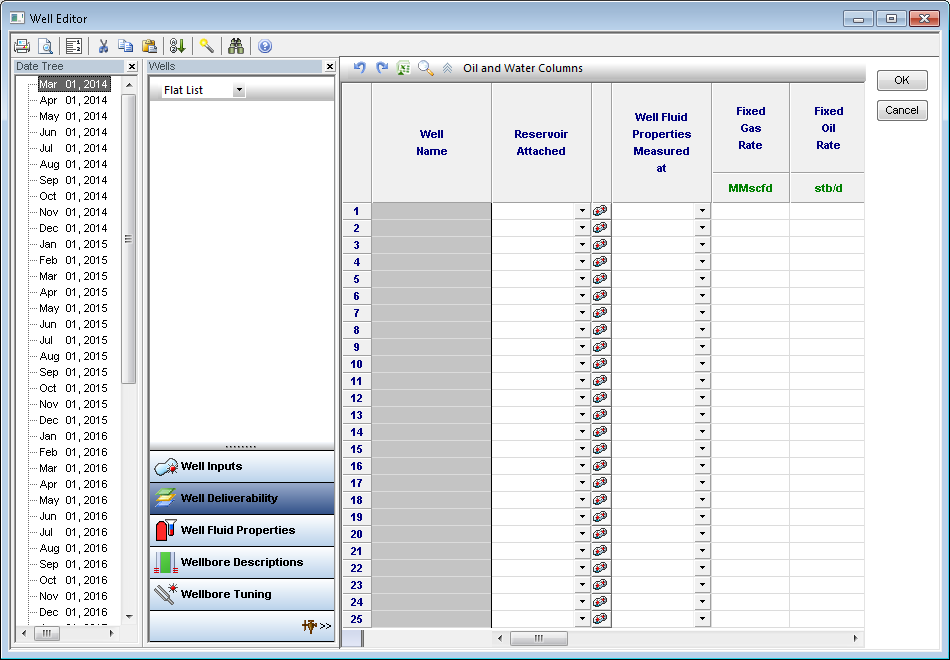
Task: Click the grid horizontal scrollbar thumb
Action: click(539, 638)
